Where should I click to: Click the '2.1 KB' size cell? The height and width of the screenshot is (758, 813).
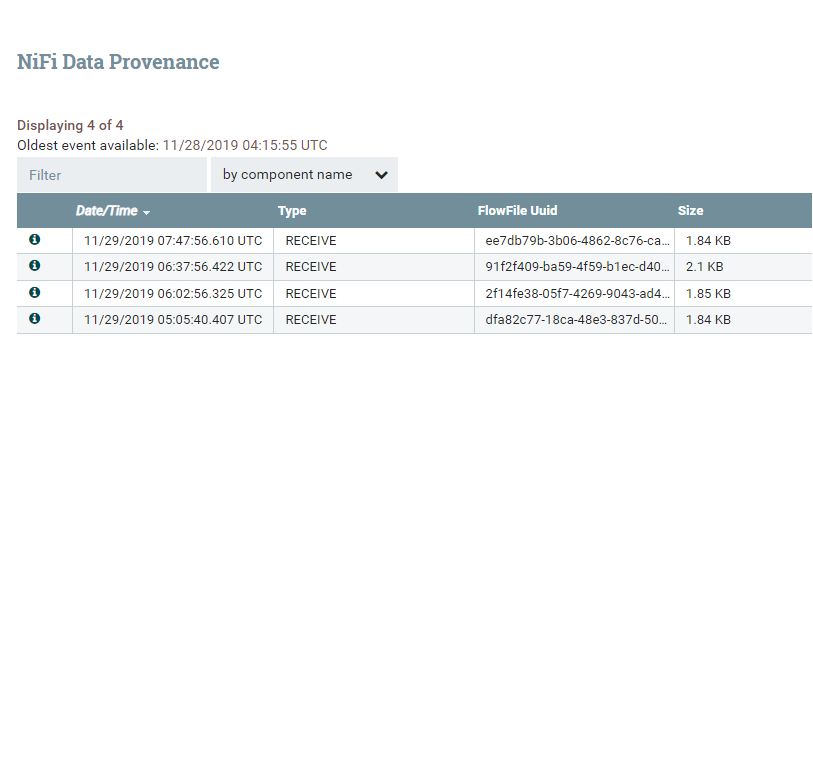(705, 266)
